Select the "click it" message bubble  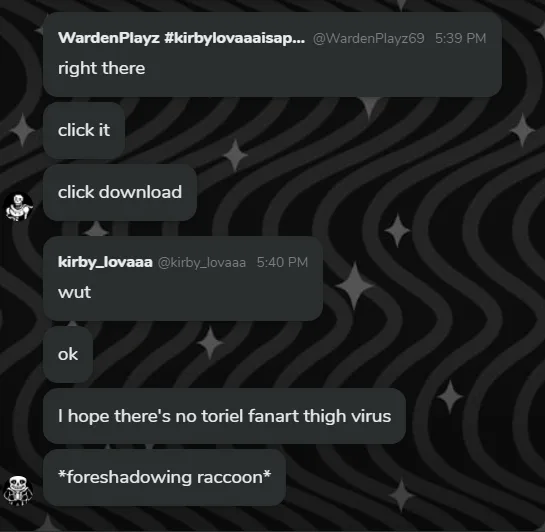click(84, 130)
